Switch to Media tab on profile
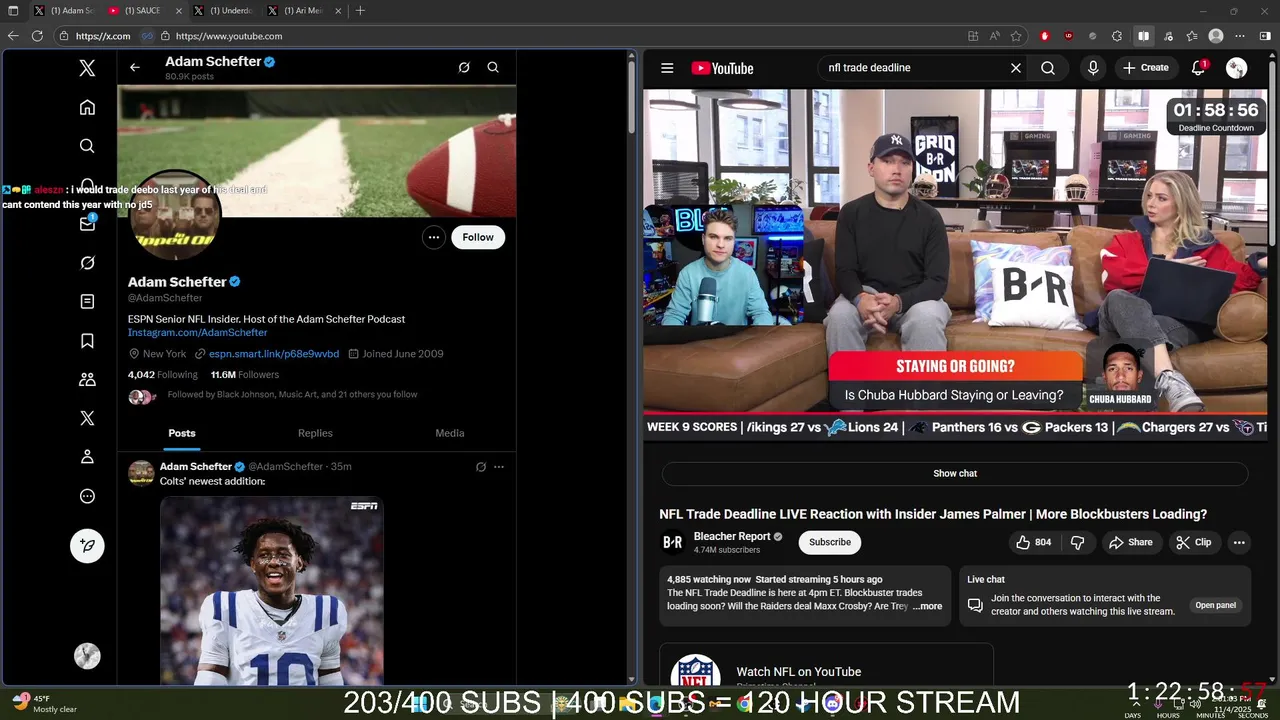Screen dimensions: 1280x720 coord(450,433)
